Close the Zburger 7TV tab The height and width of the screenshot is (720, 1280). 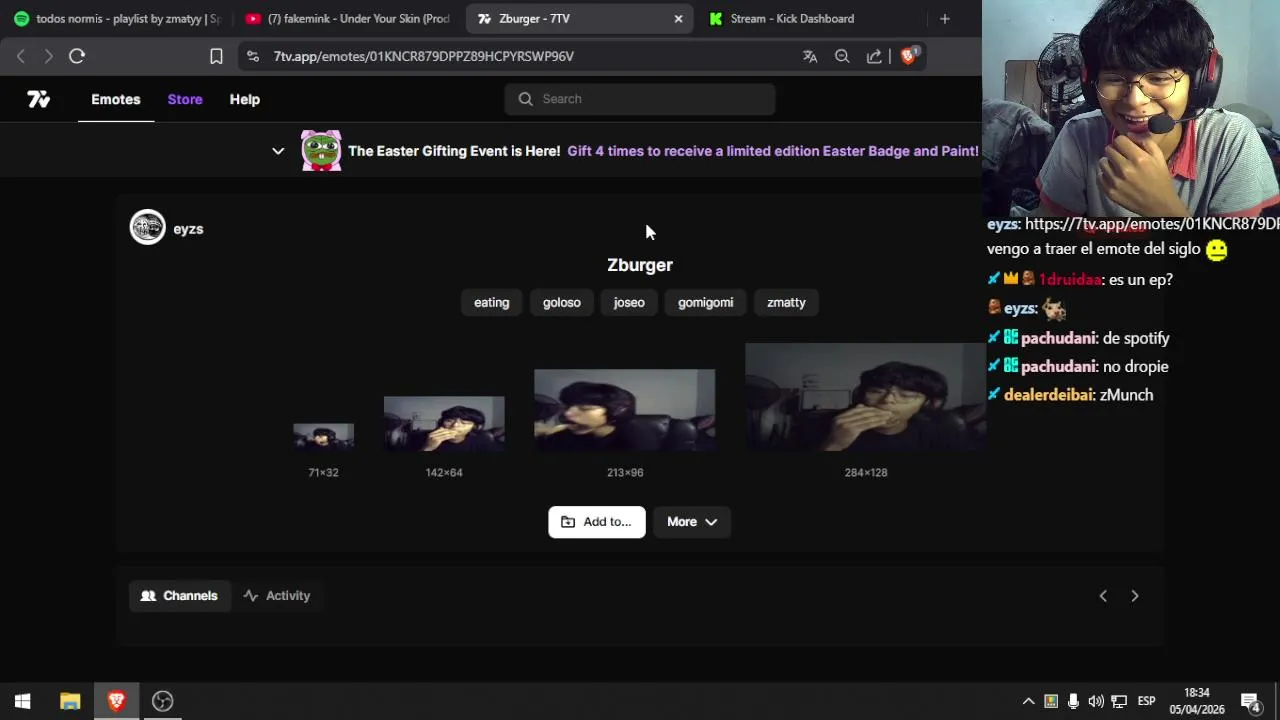click(678, 18)
